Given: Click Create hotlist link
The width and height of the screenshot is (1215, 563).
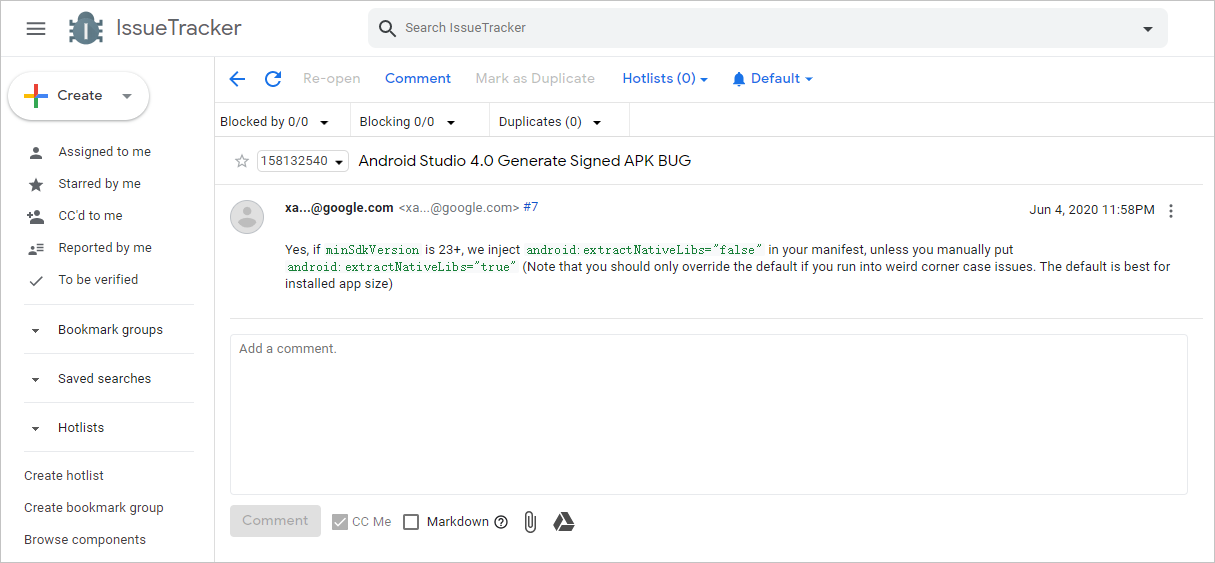Looking at the screenshot, I should pyautogui.click(x=64, y=476).
